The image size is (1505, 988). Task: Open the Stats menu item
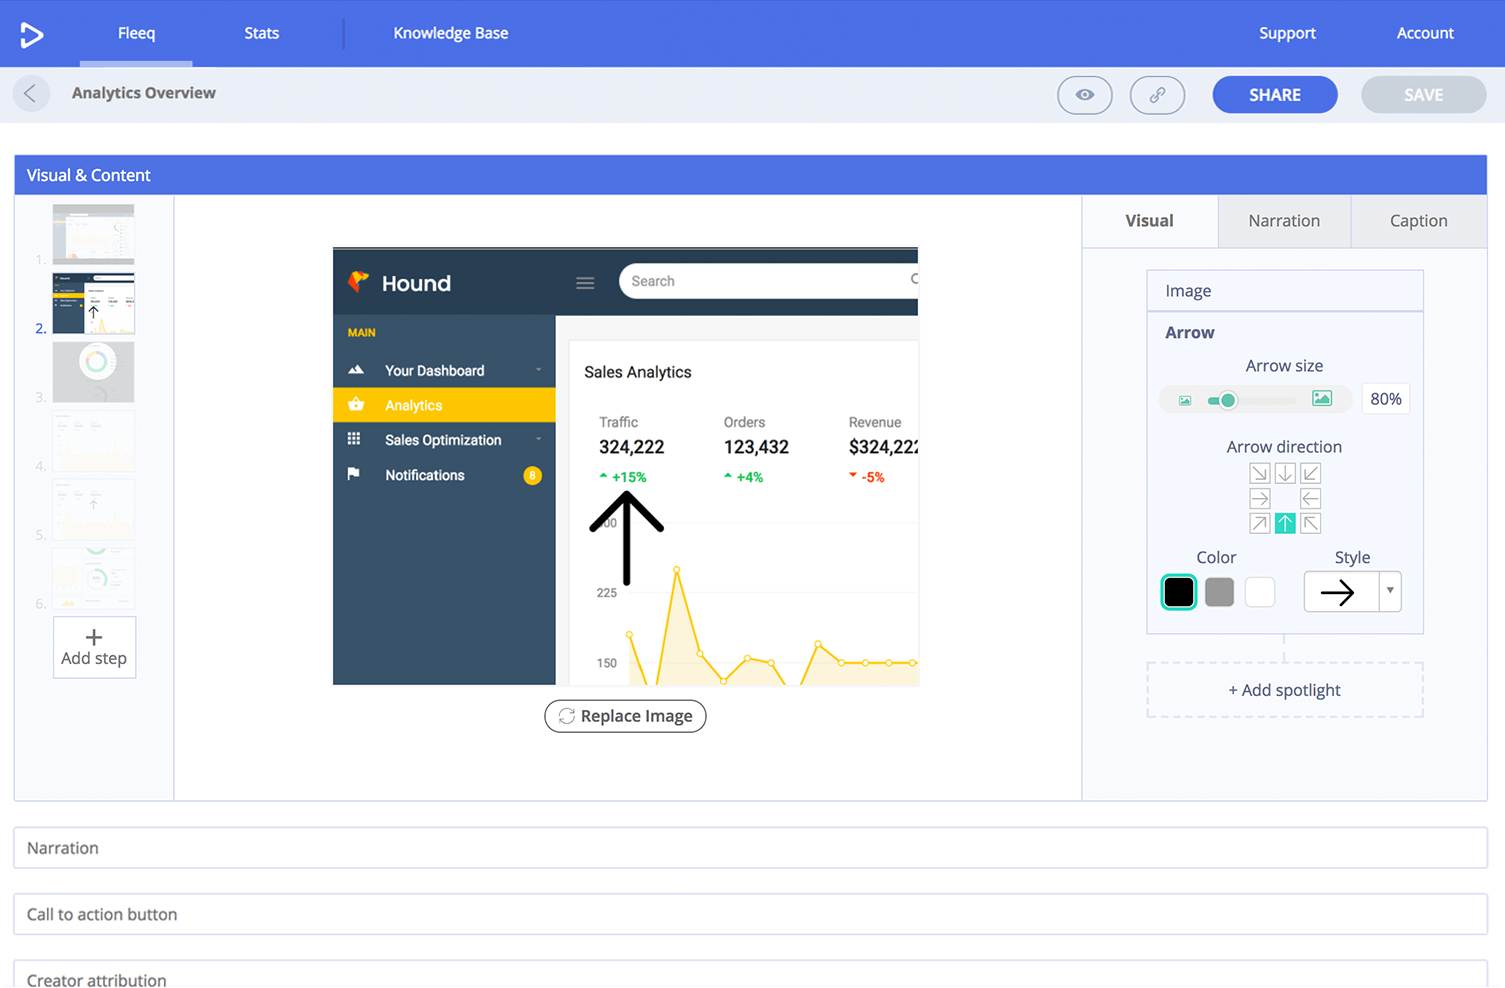[x=261, y=33]
